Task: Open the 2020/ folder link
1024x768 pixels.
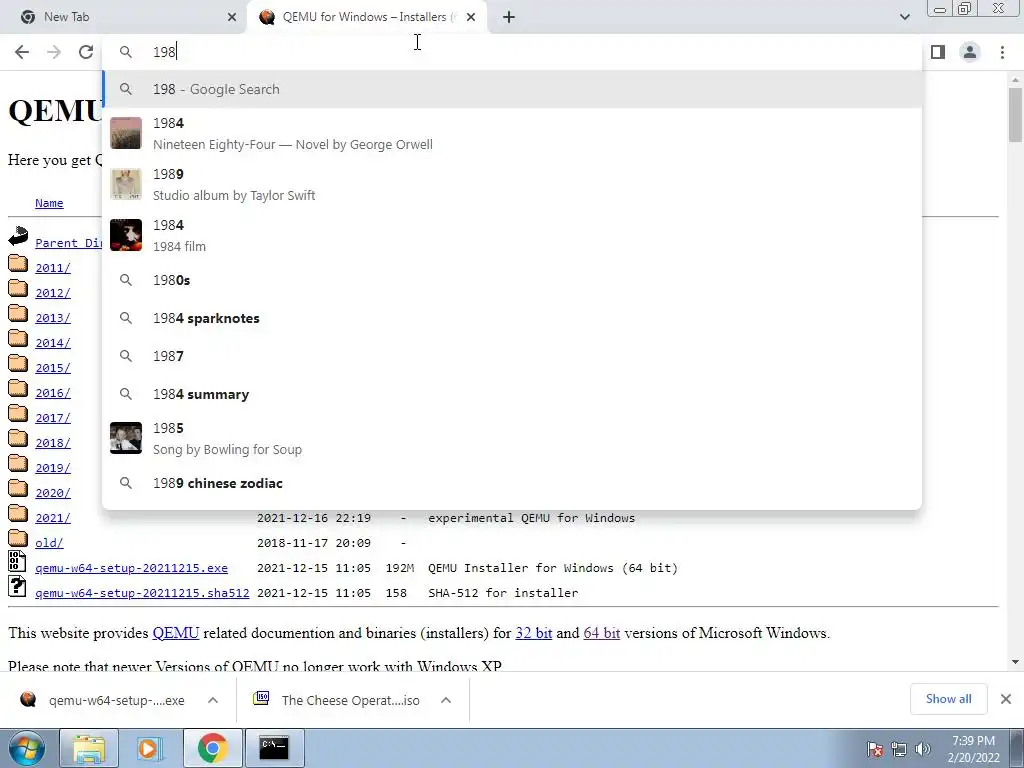Action: point(53,493)
